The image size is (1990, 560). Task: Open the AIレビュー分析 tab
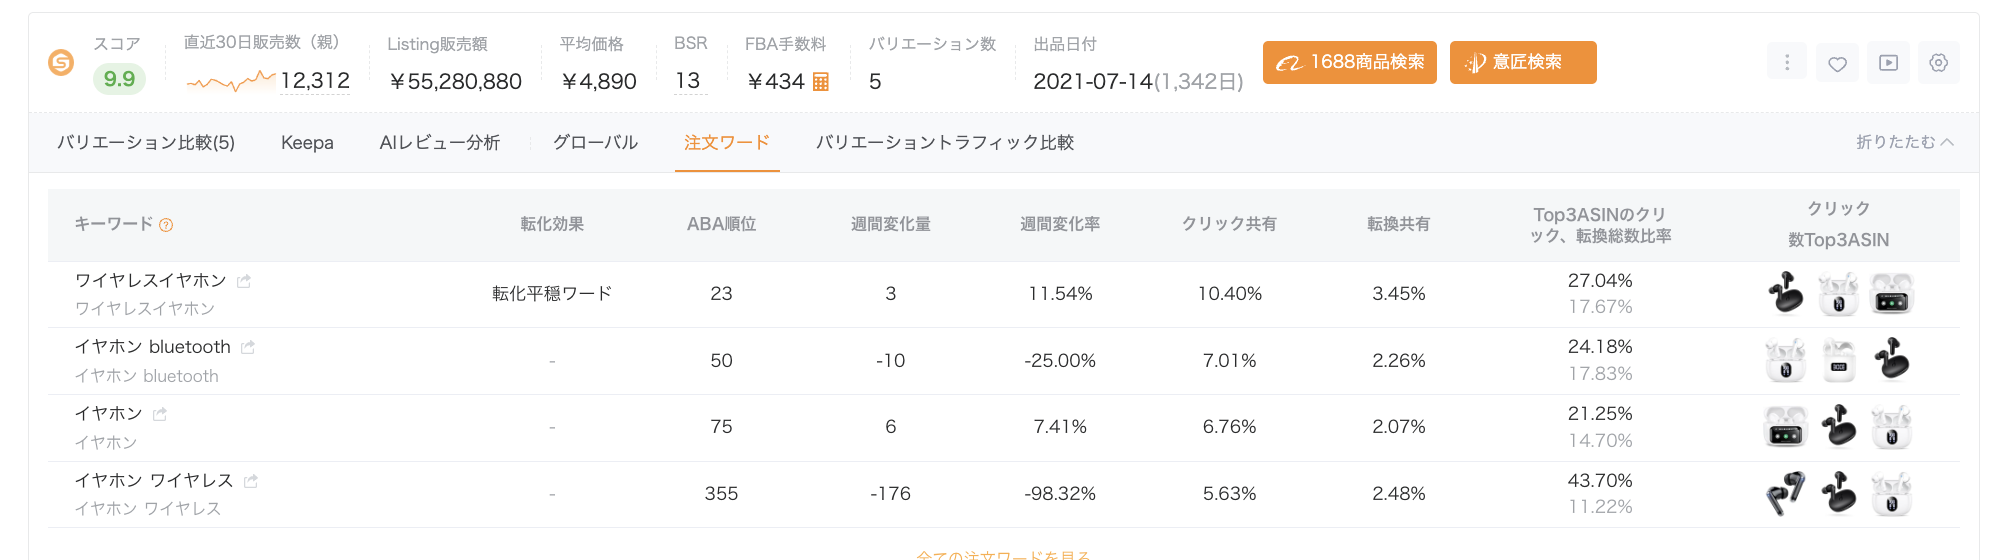pos(439,143)
